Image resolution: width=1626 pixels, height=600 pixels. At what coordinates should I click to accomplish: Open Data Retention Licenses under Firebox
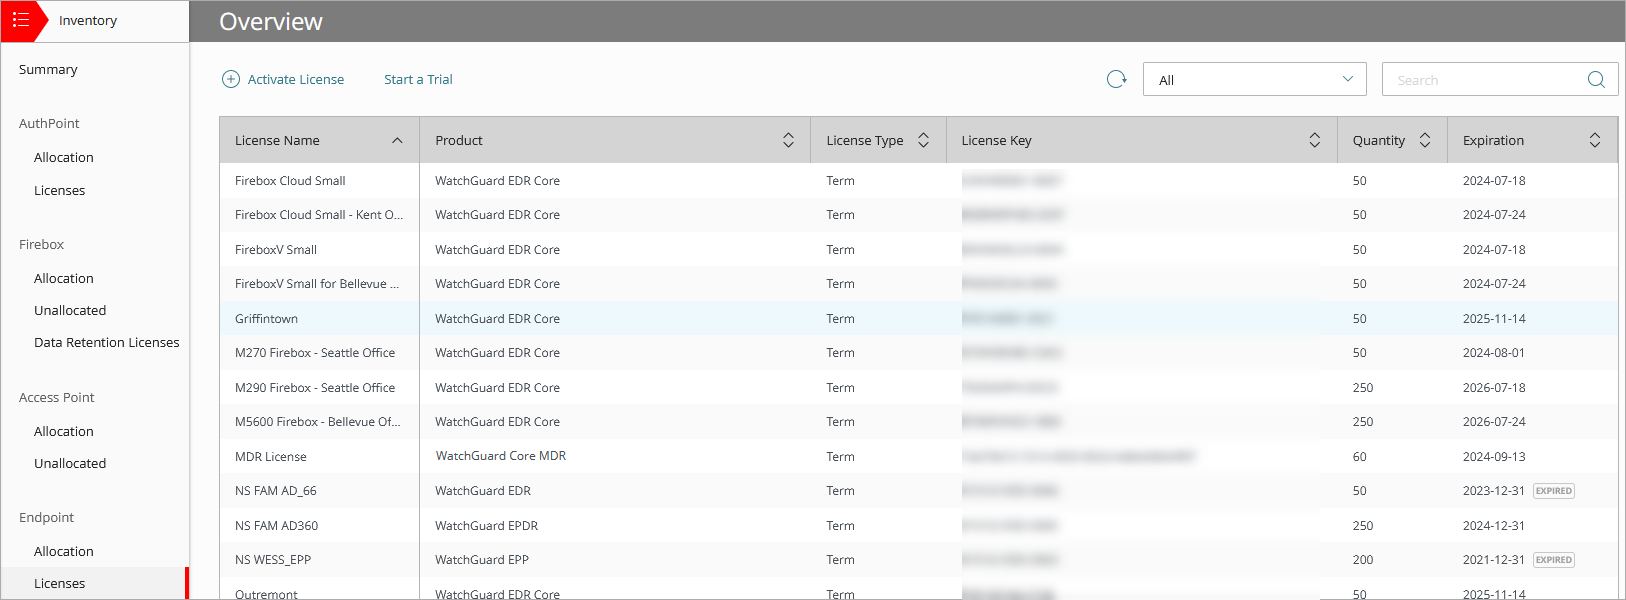click(x=106, y=342)
